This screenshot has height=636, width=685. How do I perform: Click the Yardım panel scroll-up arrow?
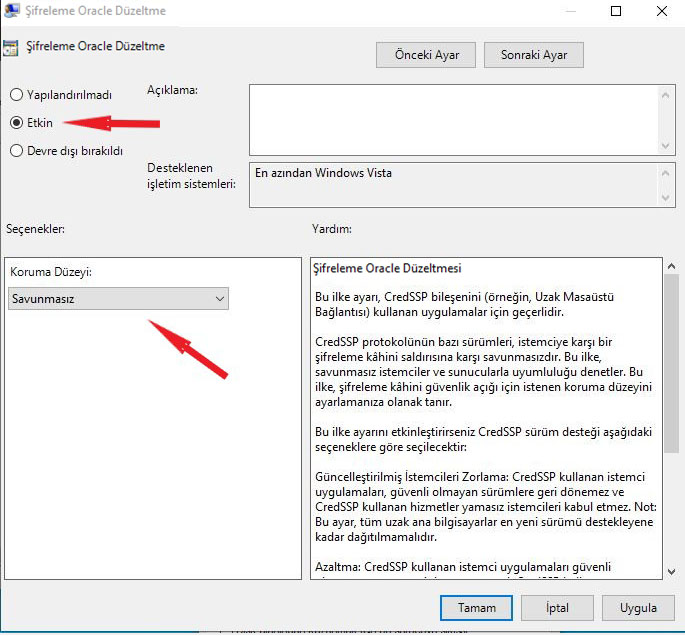click(671, 266)
